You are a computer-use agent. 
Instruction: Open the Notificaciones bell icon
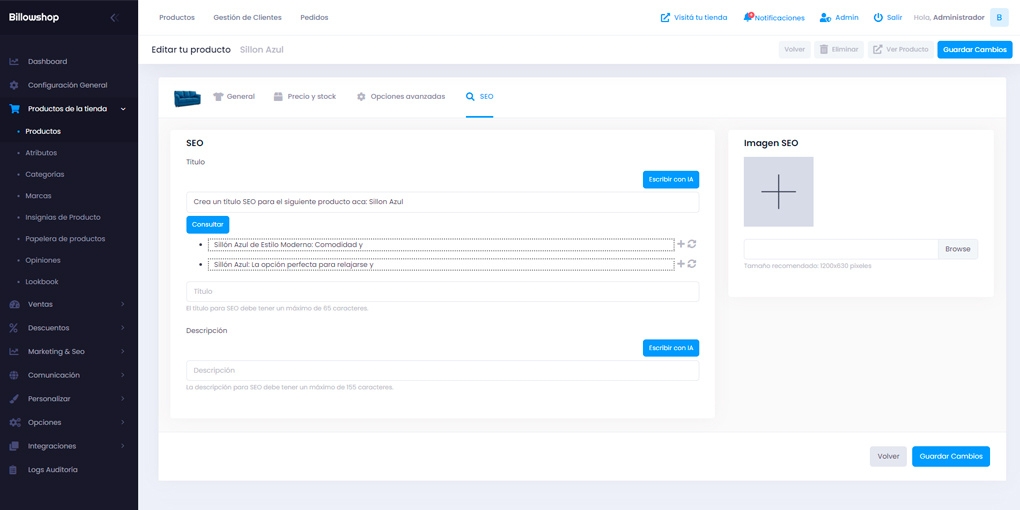click(747, 18)
